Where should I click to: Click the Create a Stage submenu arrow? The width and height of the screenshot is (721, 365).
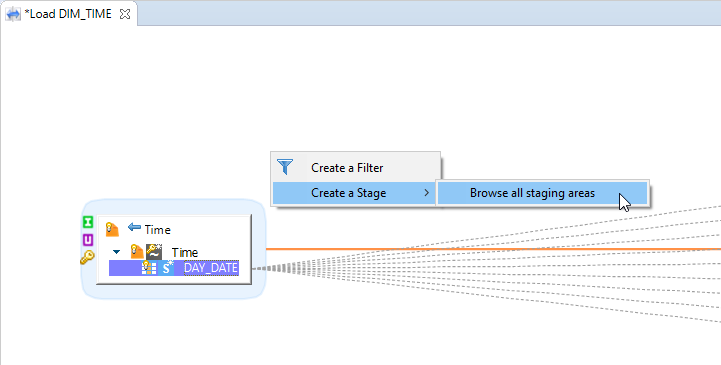[427, 193]
